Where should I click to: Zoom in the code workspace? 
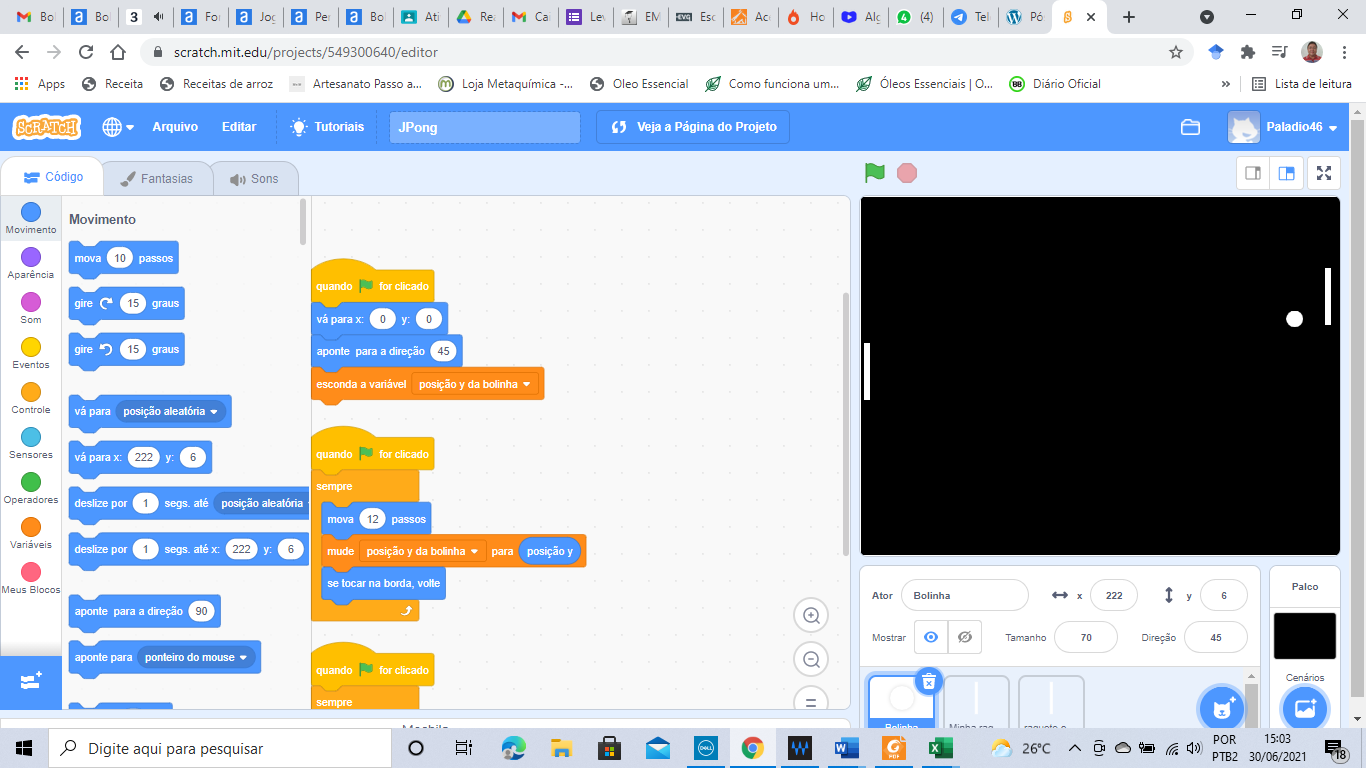click(x=811, y=616)
